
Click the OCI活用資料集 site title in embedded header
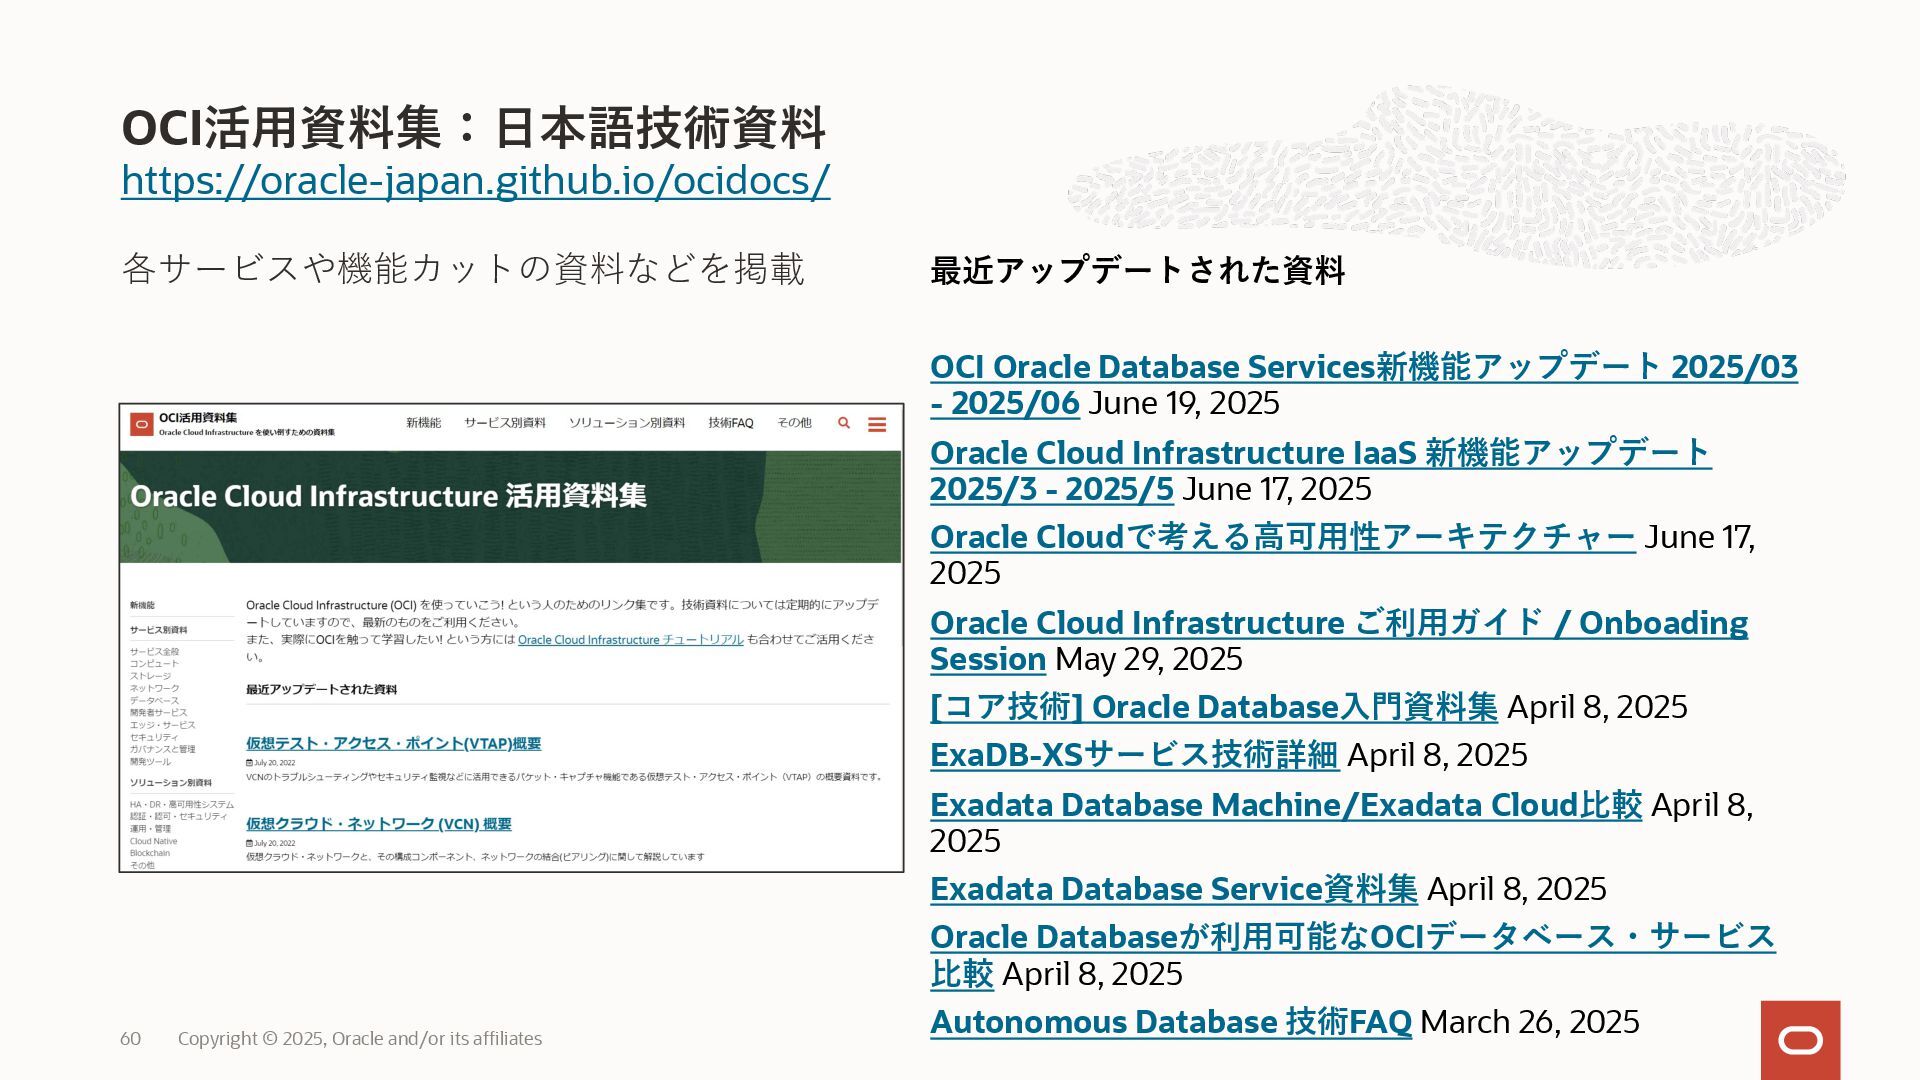click(x=198, y=418)
